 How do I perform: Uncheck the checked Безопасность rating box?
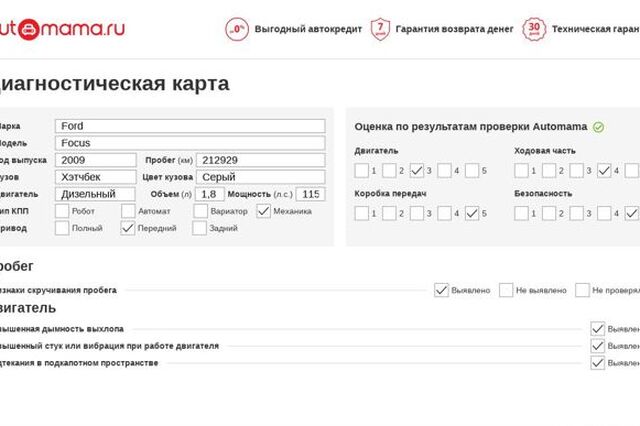click(x=632, y=213)
